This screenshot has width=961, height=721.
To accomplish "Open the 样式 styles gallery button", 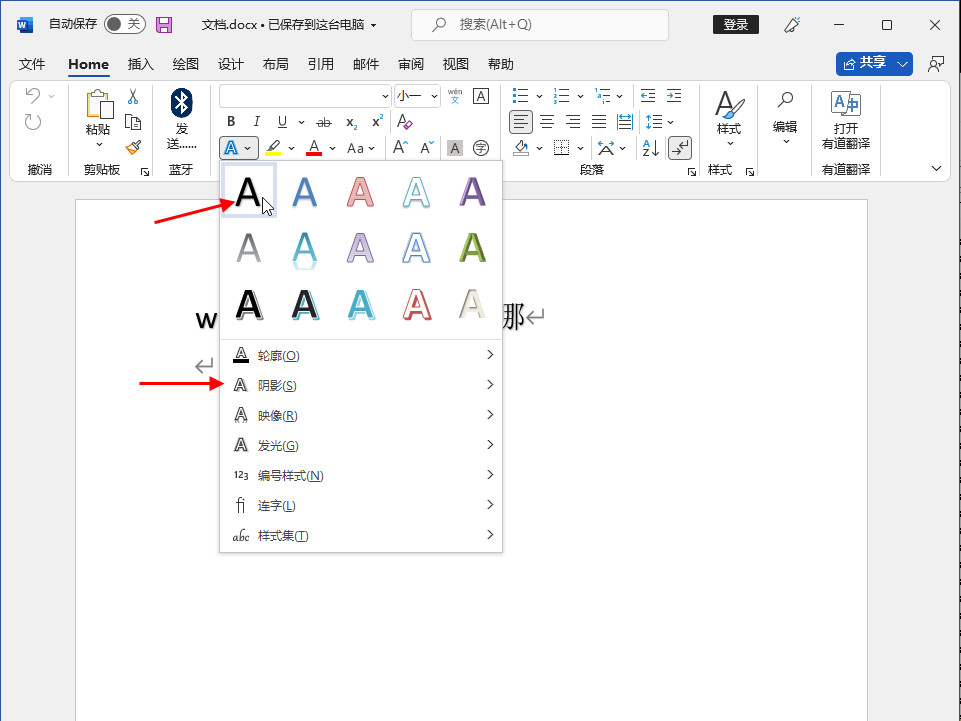I will coord(729,120).
